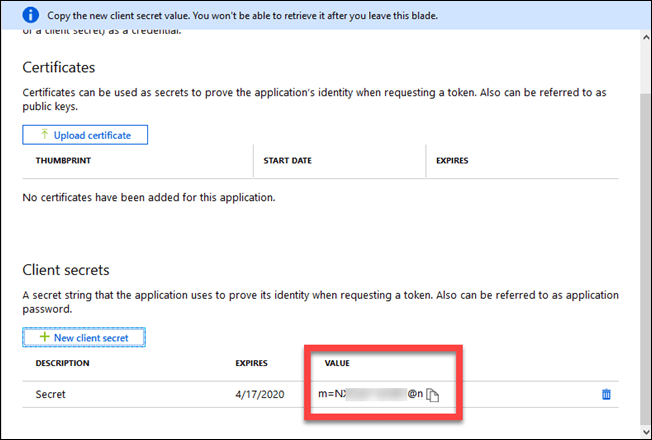Image resolution: width=652 pixels, height=440 pixels.
Task: Click EXPIRES header in the certificates table
Action: point(452,160)
